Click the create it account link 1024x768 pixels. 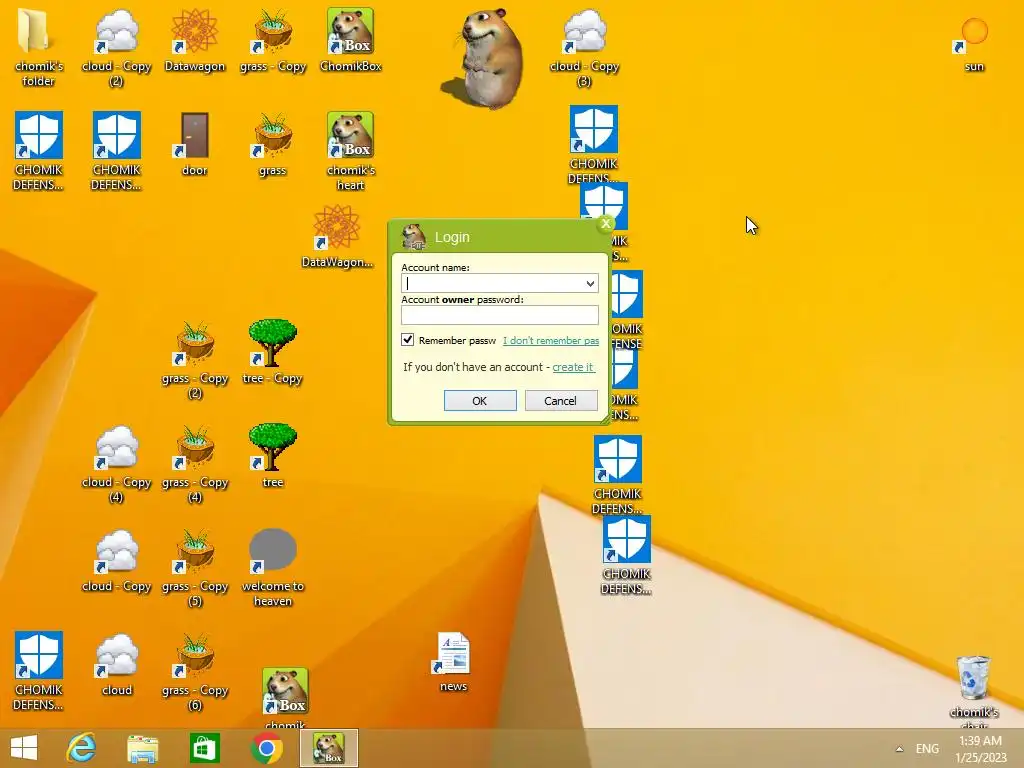tap(573, 367)
